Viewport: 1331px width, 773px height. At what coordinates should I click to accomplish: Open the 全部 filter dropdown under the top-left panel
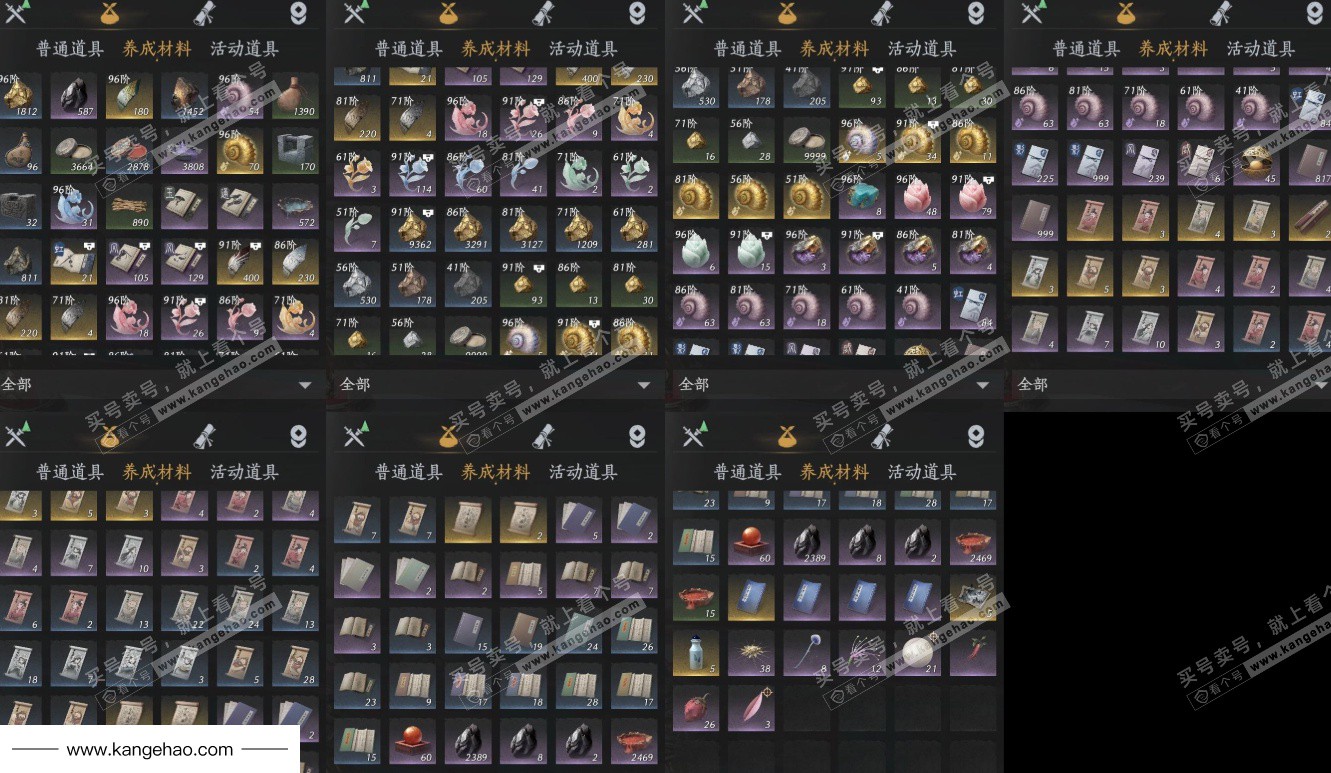tap(160, 384)
